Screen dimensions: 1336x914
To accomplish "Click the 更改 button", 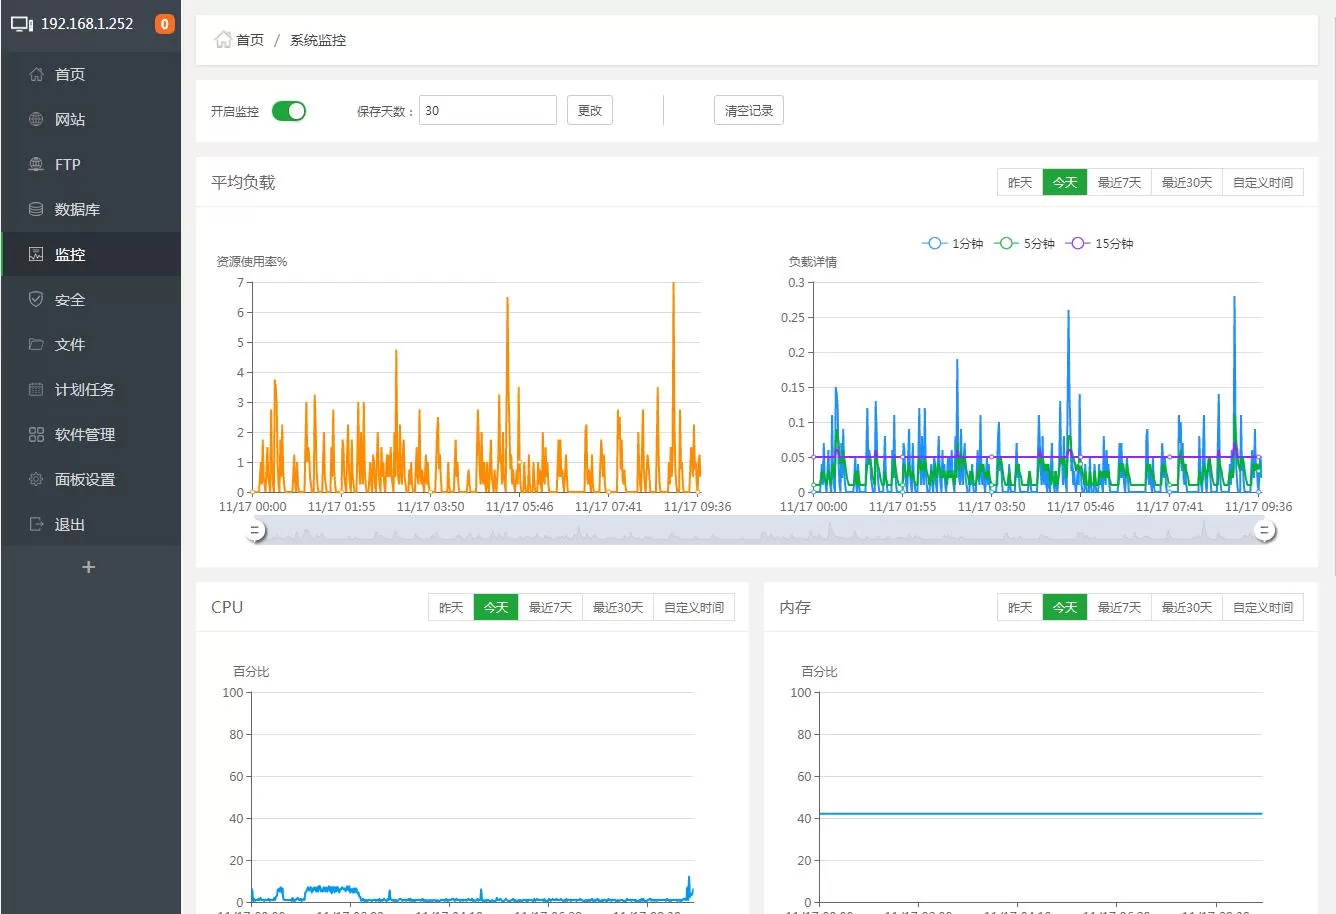I will [590, 111].
